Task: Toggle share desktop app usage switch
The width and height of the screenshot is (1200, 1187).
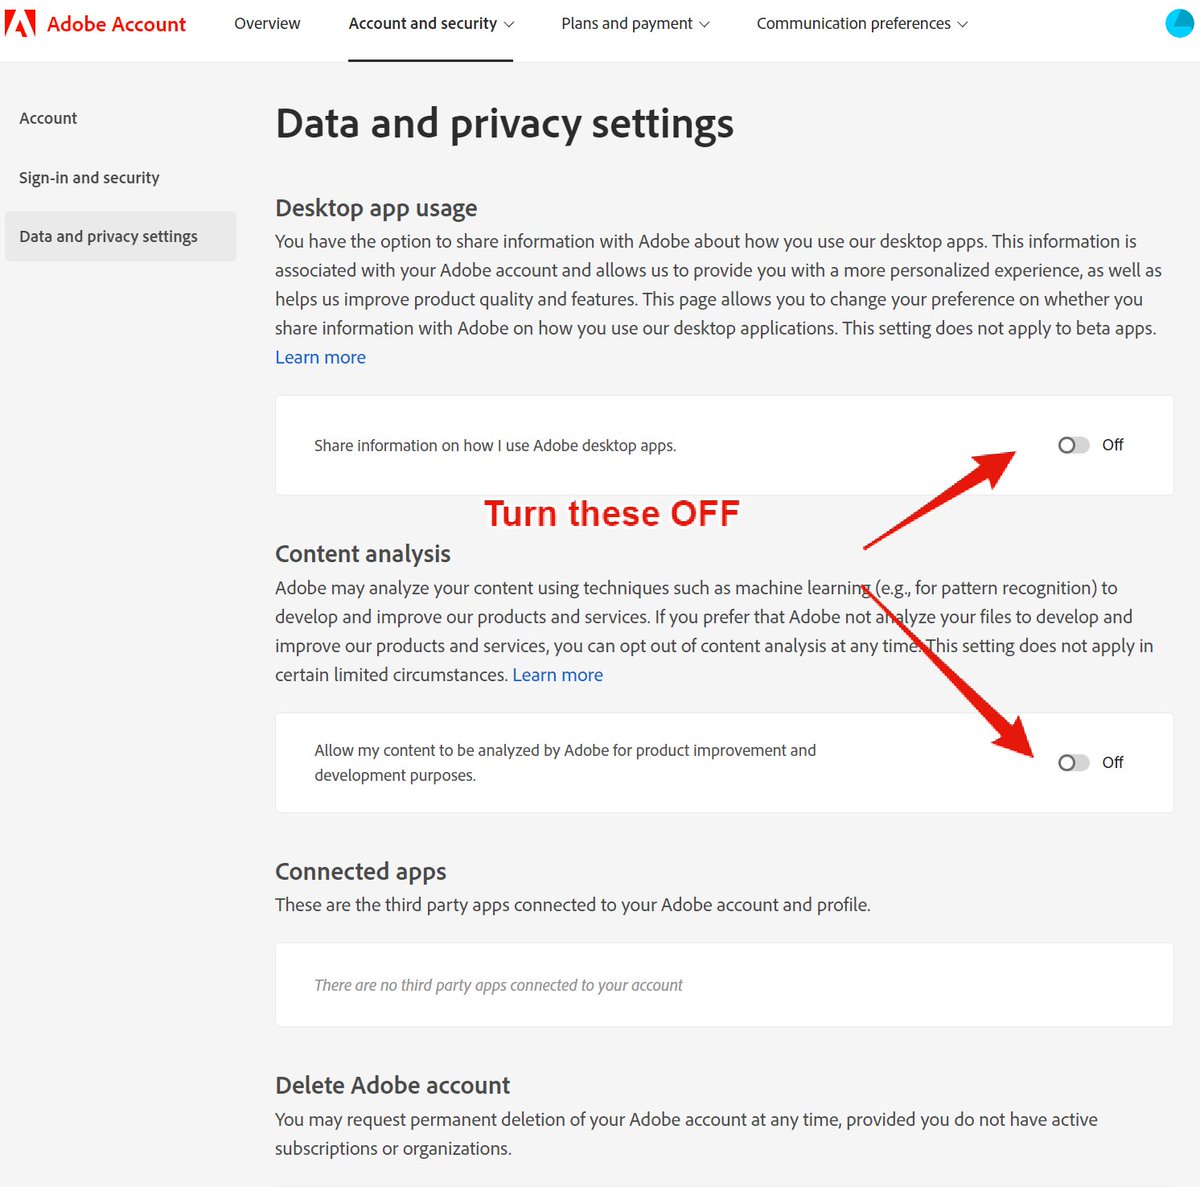Action: click(x=1073, y=445)
